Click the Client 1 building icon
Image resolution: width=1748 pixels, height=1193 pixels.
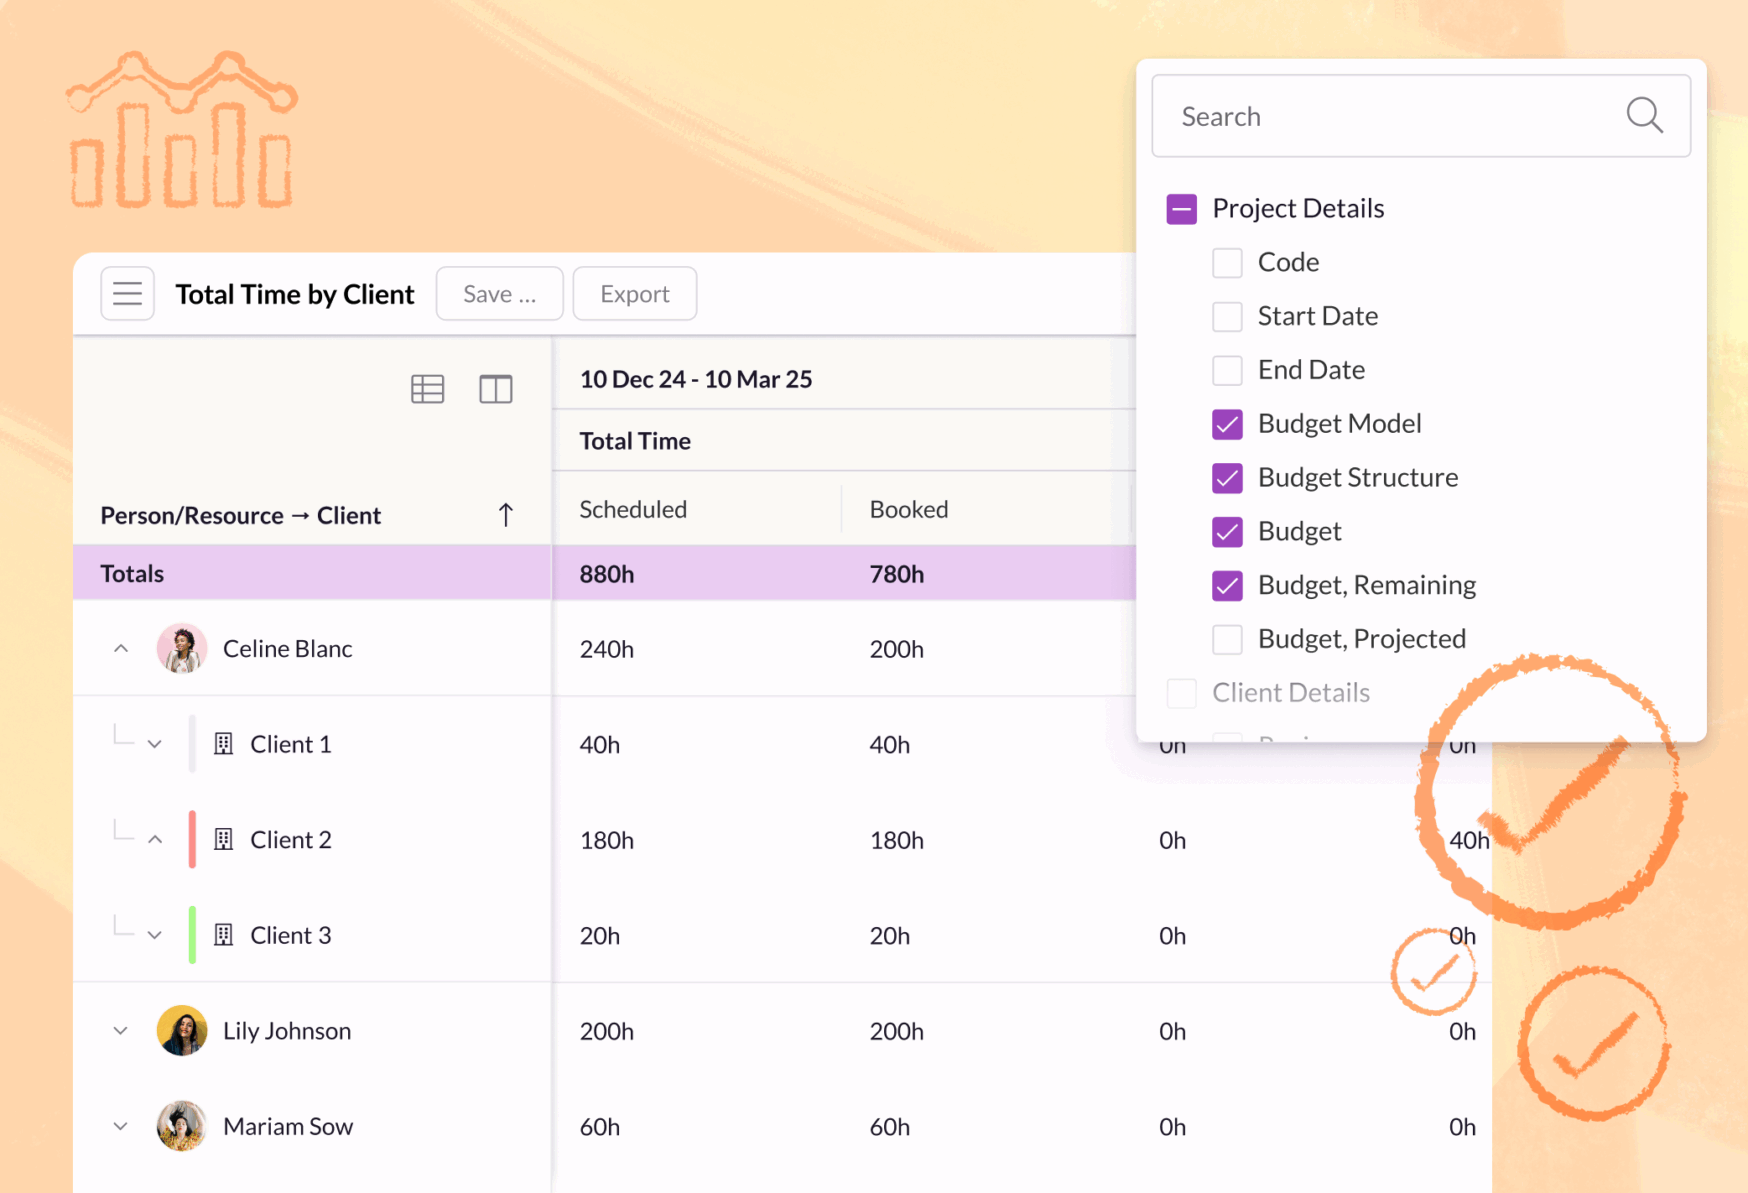[x=224, y=744]
